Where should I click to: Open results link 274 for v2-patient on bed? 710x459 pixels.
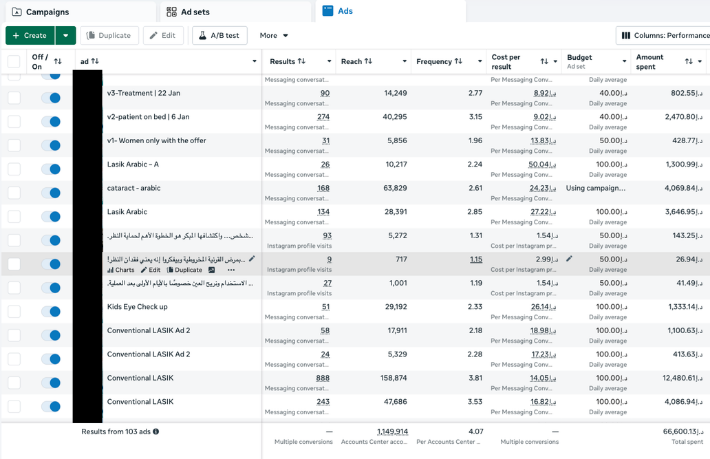coord(323,117)
